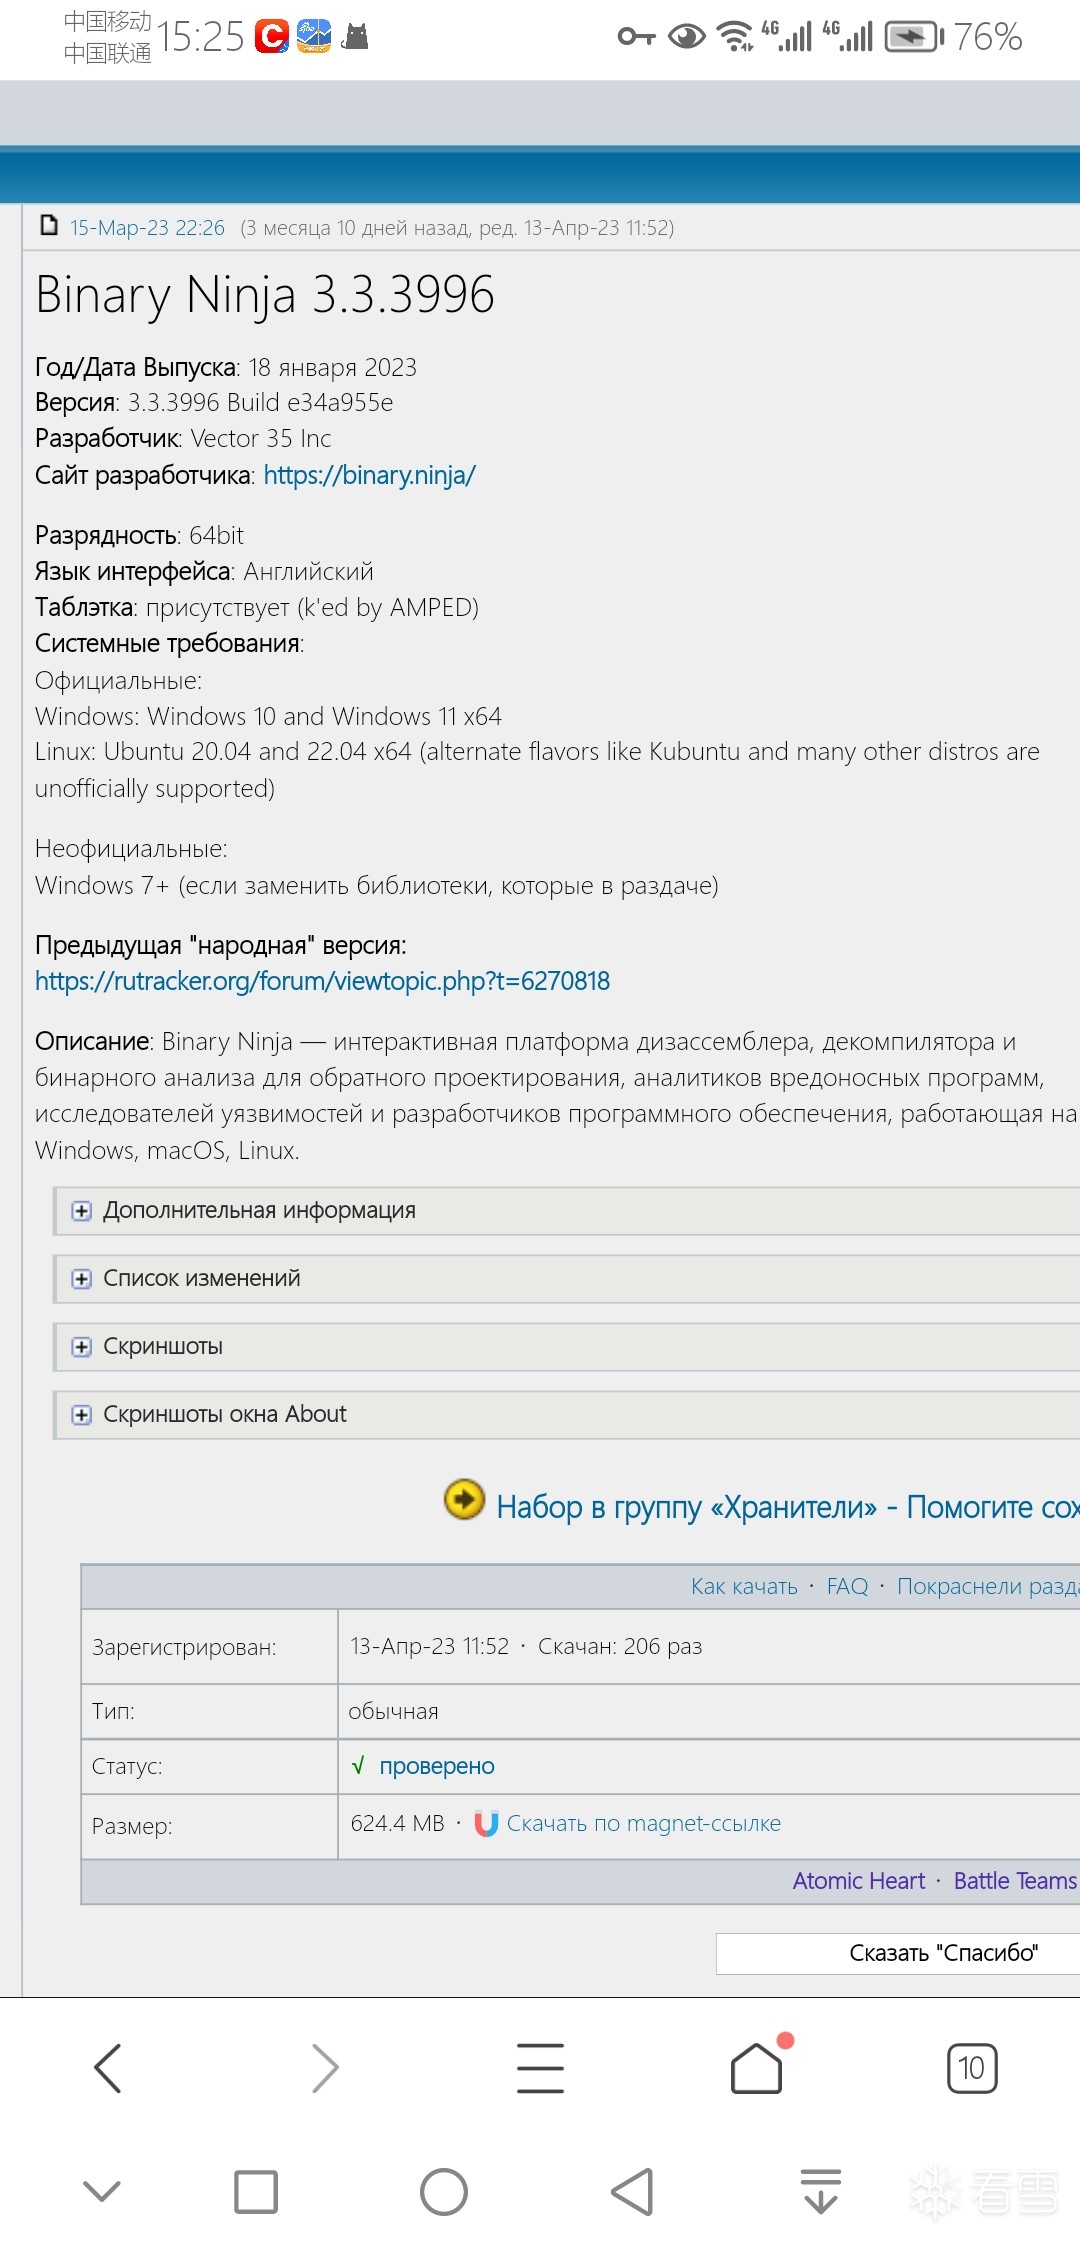Open the Atomic Heart link
Image resolution: width=1080 pixels, height=2244 pixels.
[x=858, y=1881]
